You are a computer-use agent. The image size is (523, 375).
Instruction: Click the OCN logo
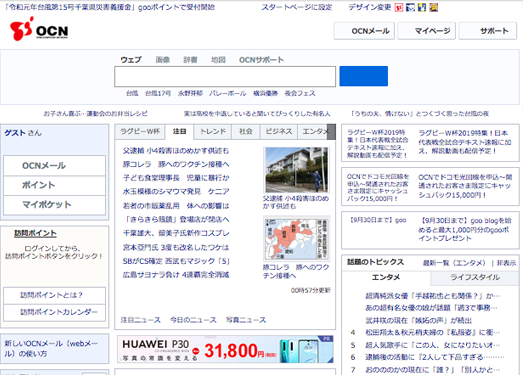click(x=39, y=30)
